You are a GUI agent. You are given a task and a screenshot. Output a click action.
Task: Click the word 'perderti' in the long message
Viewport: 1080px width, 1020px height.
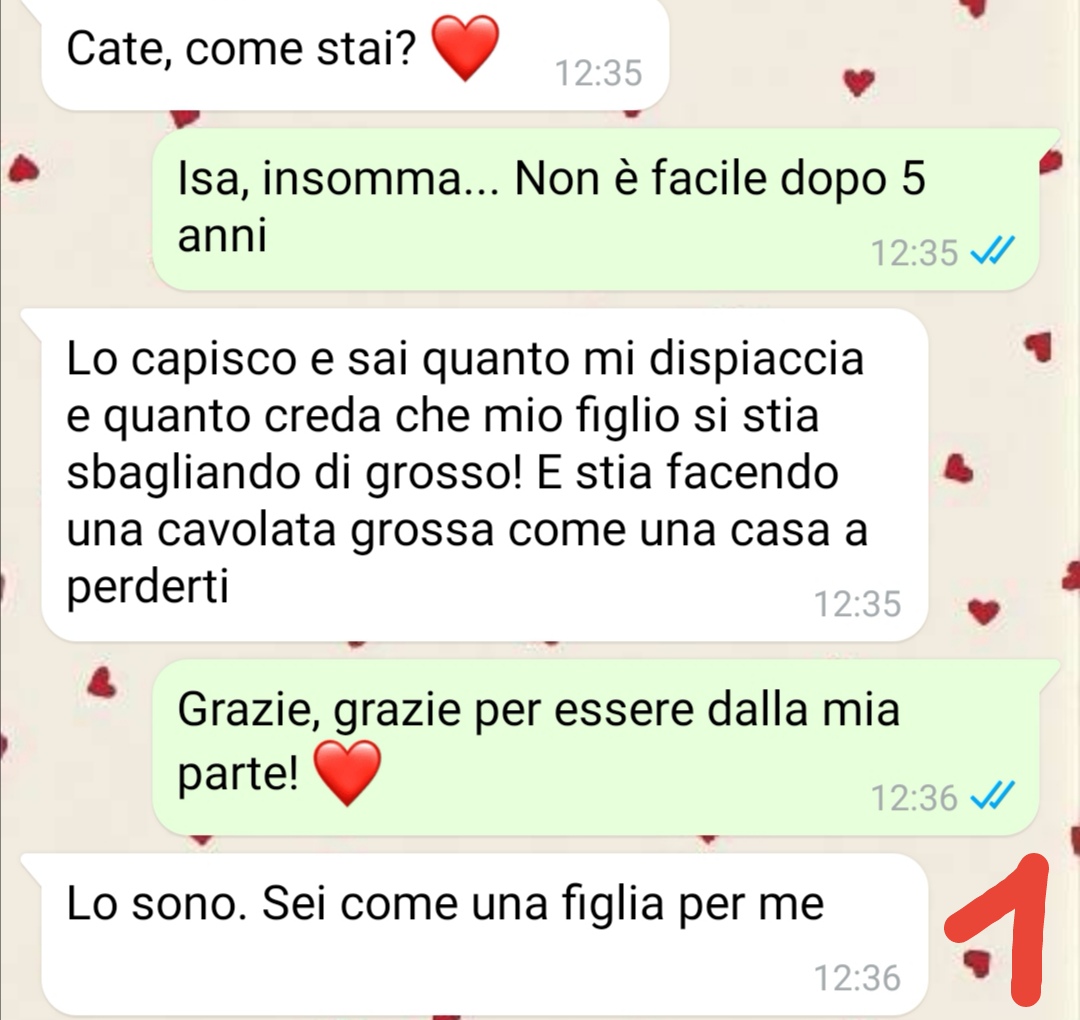pos(147,588)
